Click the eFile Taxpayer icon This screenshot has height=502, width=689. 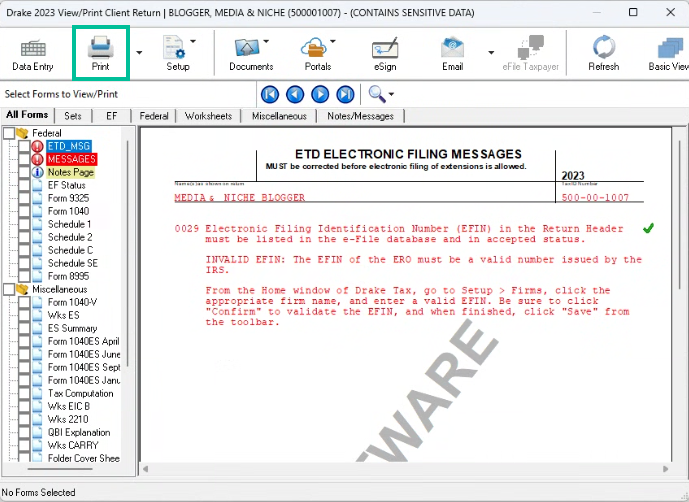coord(531,47)
